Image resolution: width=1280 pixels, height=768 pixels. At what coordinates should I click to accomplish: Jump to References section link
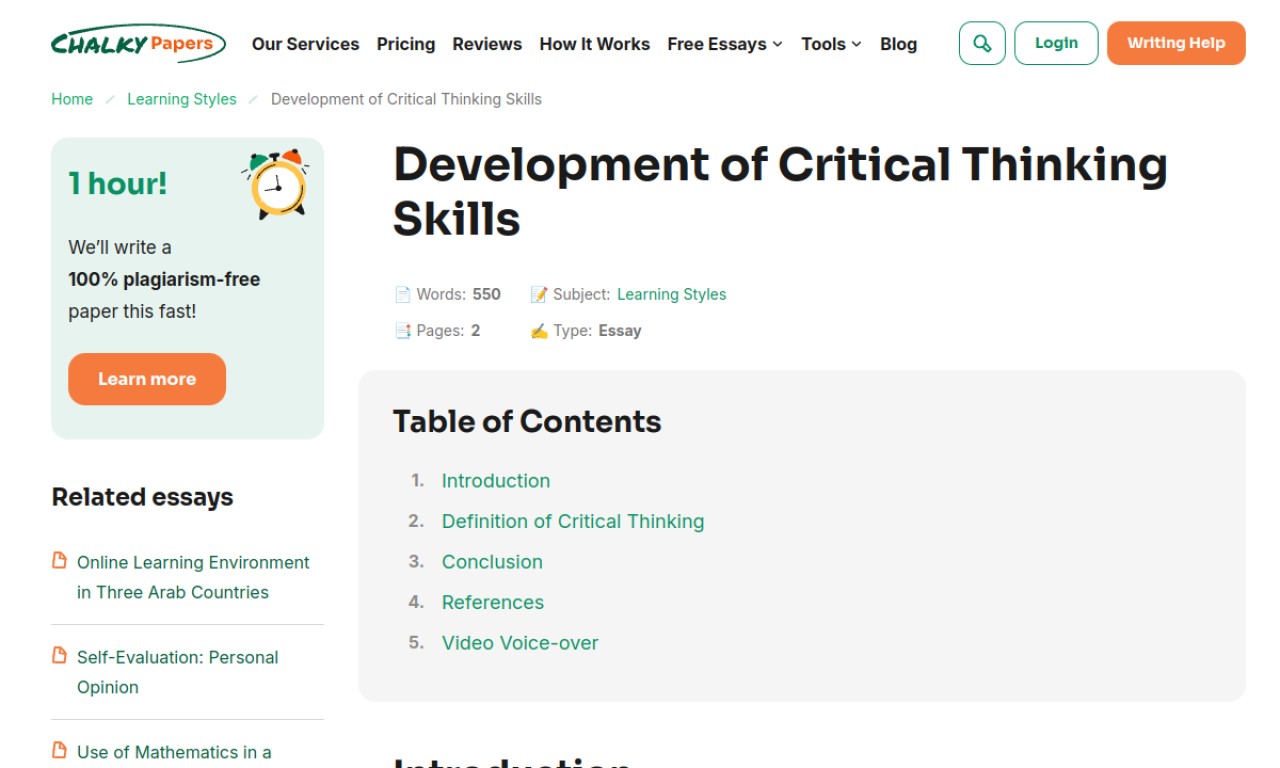point(493,602)
